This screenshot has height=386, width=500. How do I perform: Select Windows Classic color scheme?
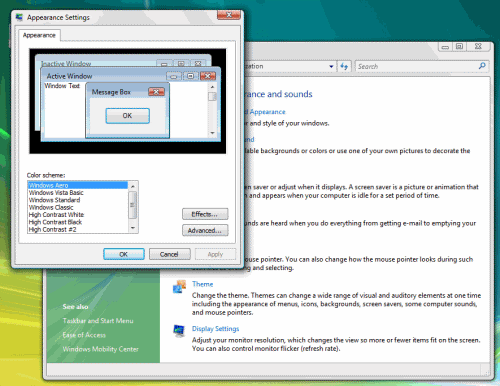point(78,207)
